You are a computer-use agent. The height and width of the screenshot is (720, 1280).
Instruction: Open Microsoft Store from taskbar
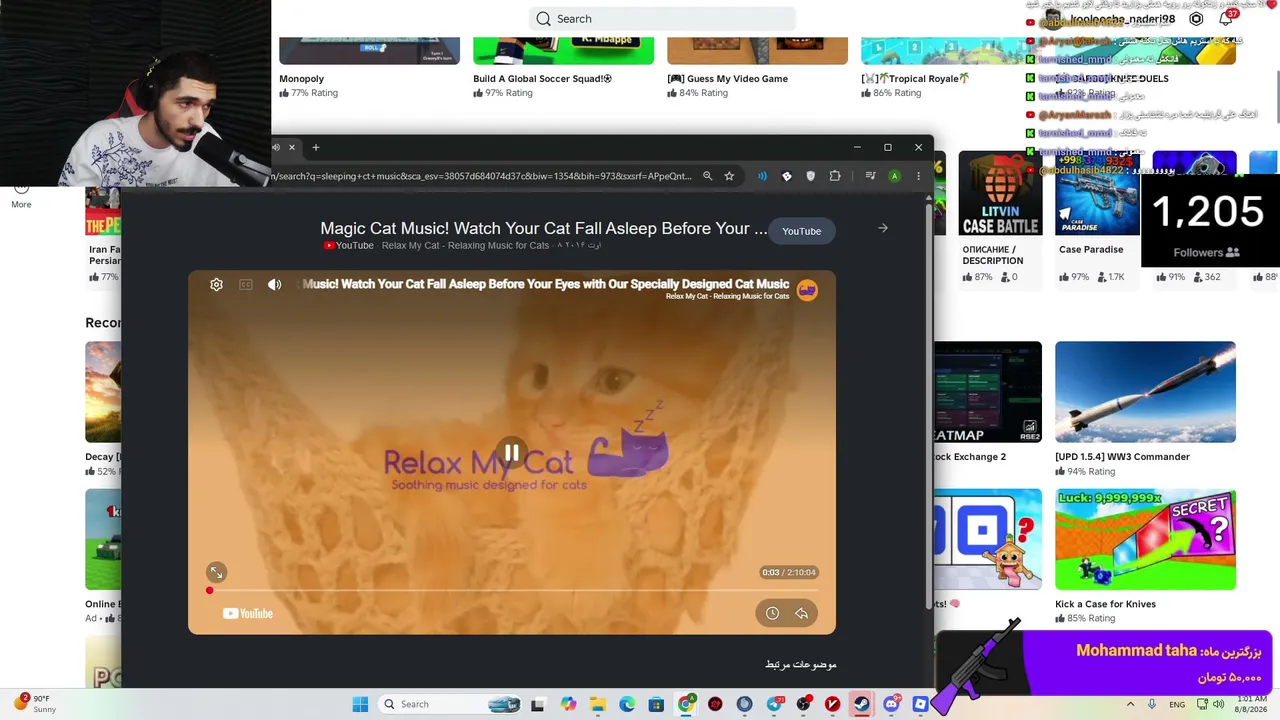pos(656,704)
